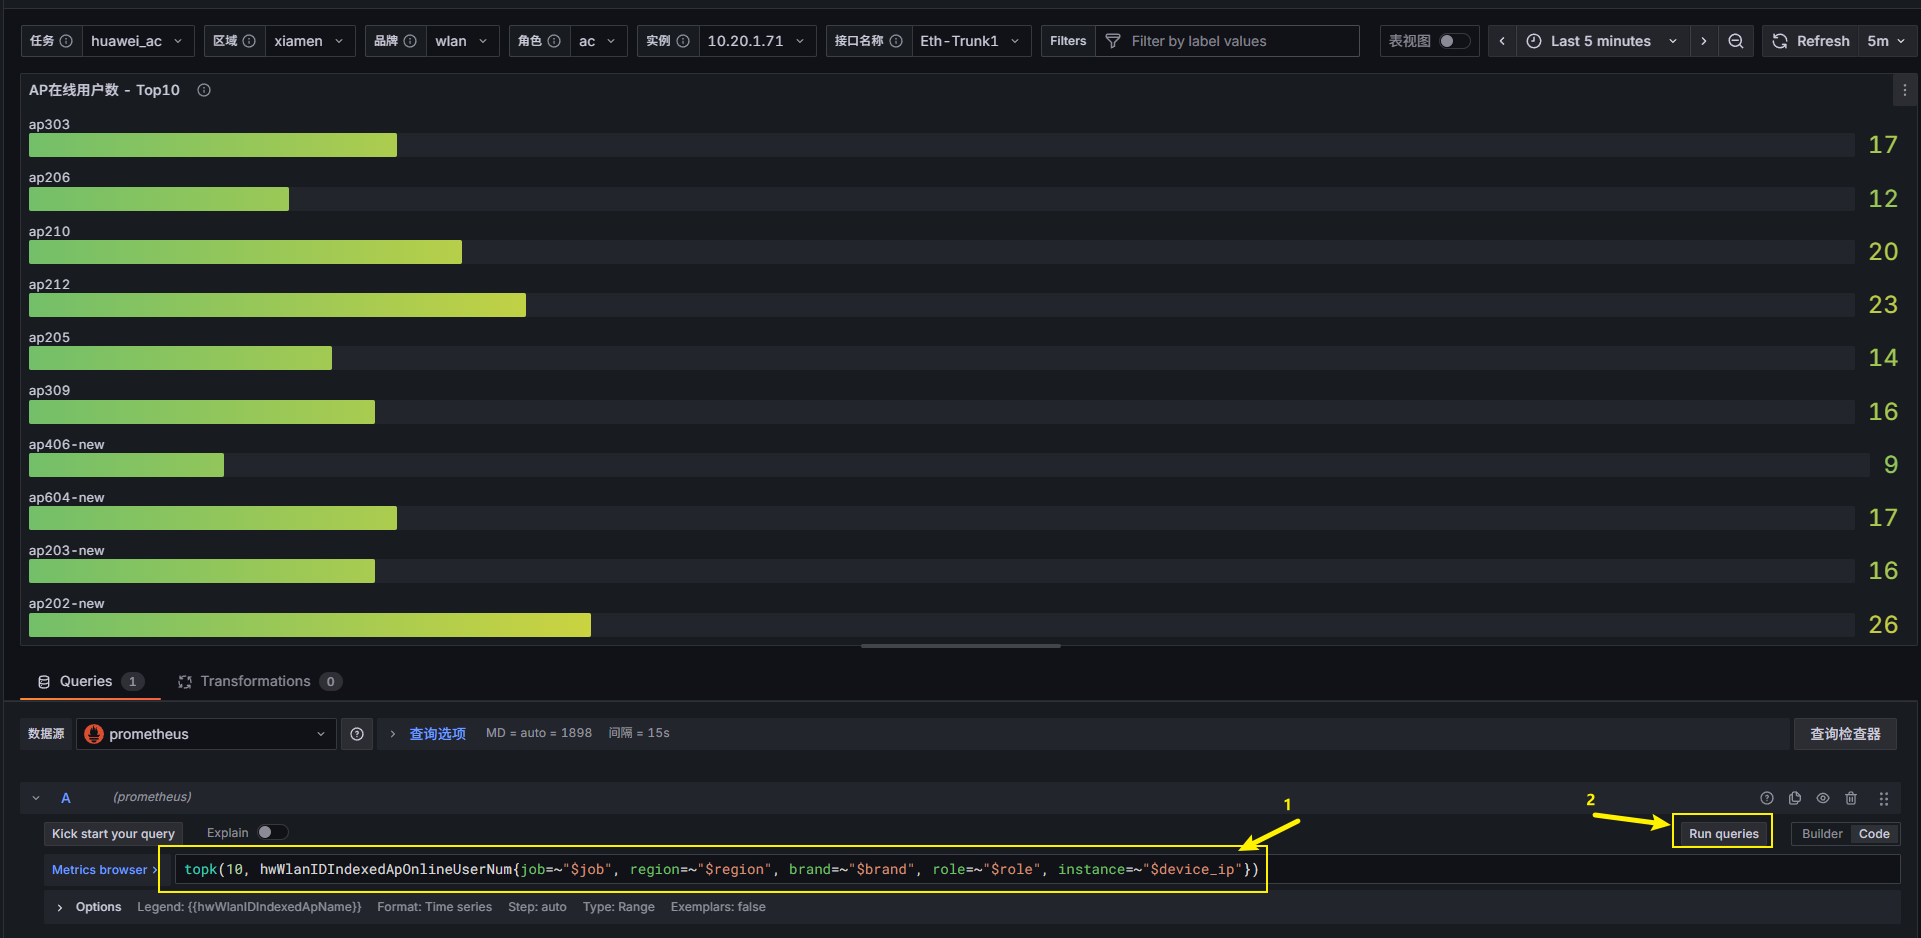Delete query A with the trash icon
The image size is (1921, 938).
(x=1851, y=798)
